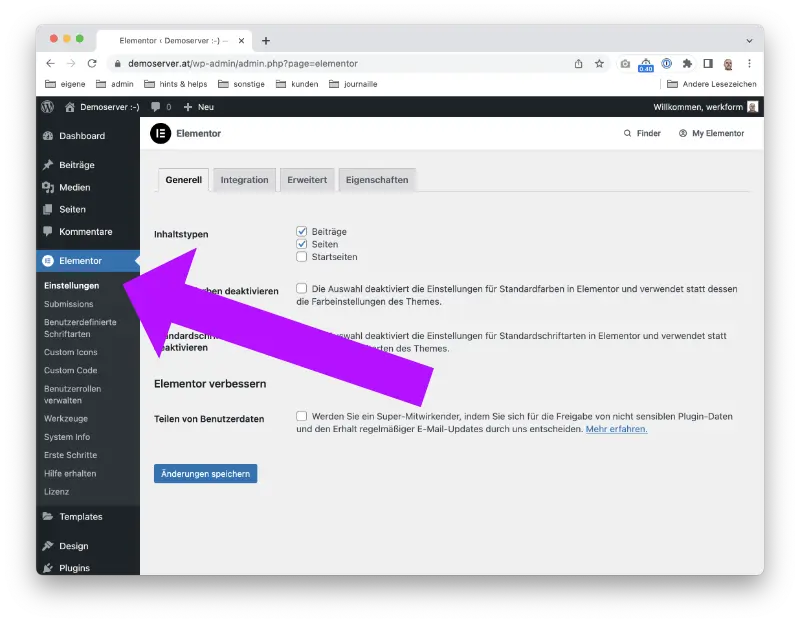Image resolution: width=800 pixels, height=623 pixels.
Task: Uncheck the Beiträge content type checkbox
Action: [302, 231]
